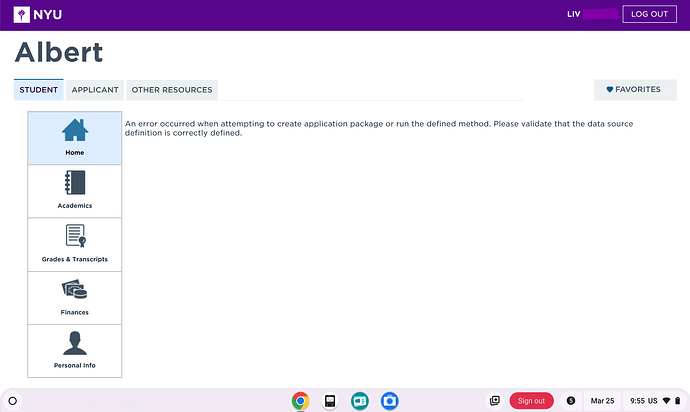The width and height of the screenshot is (690, 412).
Task: Open the ChromeOS launcher circle
Action: coord(13,401)
